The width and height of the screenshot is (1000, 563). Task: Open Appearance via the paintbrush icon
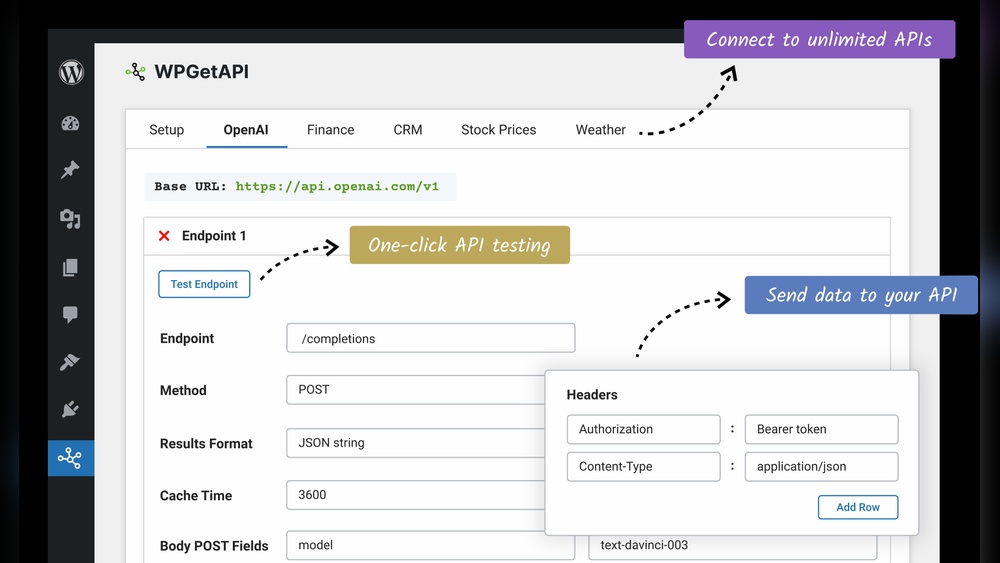70,362
